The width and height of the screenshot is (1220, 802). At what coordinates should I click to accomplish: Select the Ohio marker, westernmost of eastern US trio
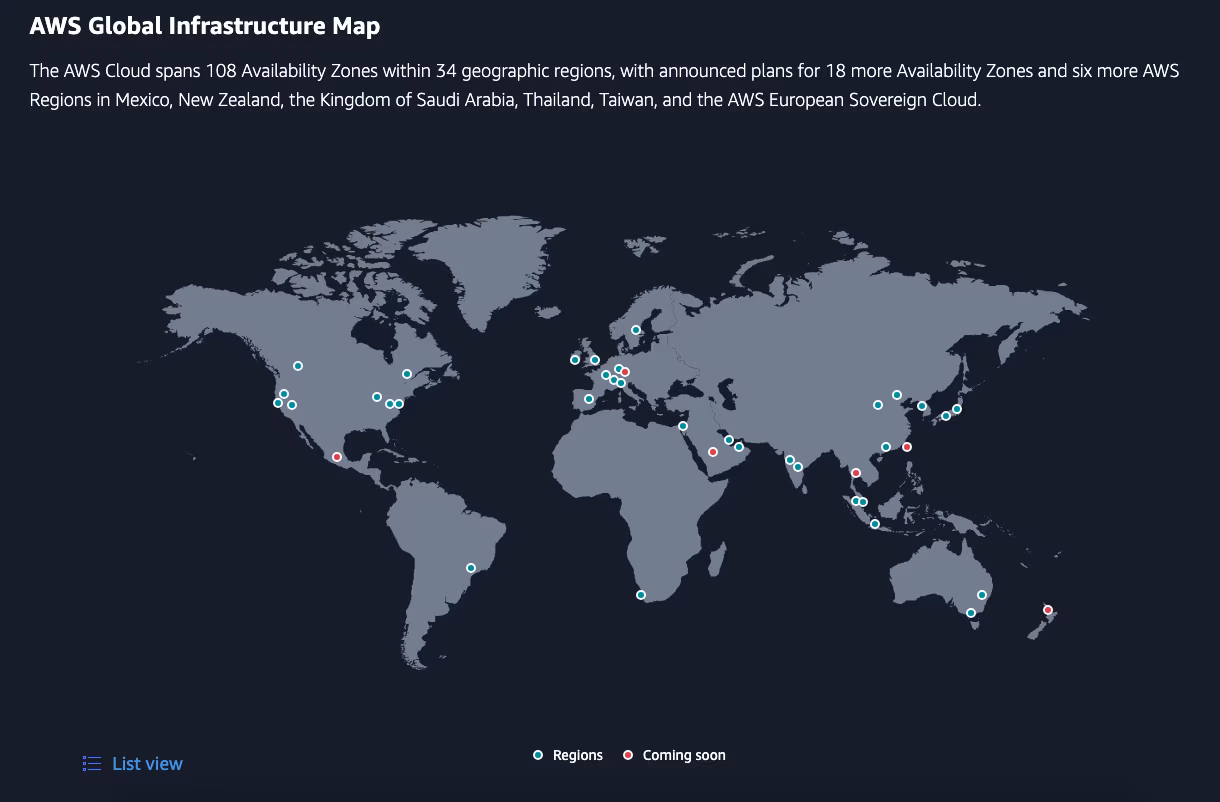(x=377, y=397)
